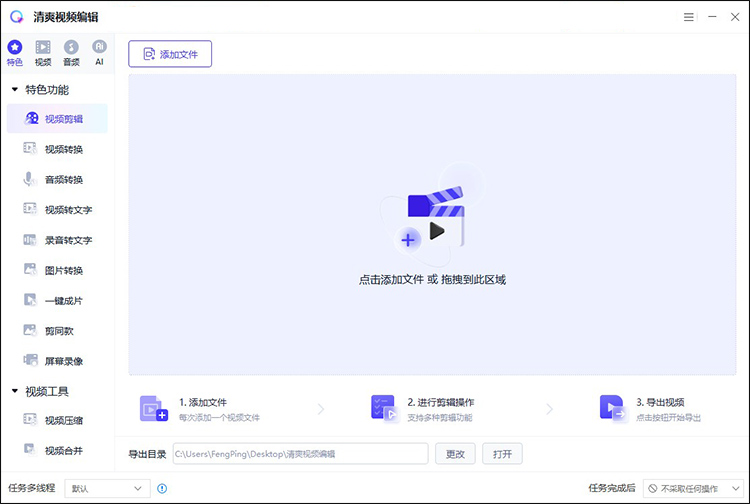Click the step 1 添加文件 icon
This screenshot has width=750, height=504.
click(x=154, y=408)
